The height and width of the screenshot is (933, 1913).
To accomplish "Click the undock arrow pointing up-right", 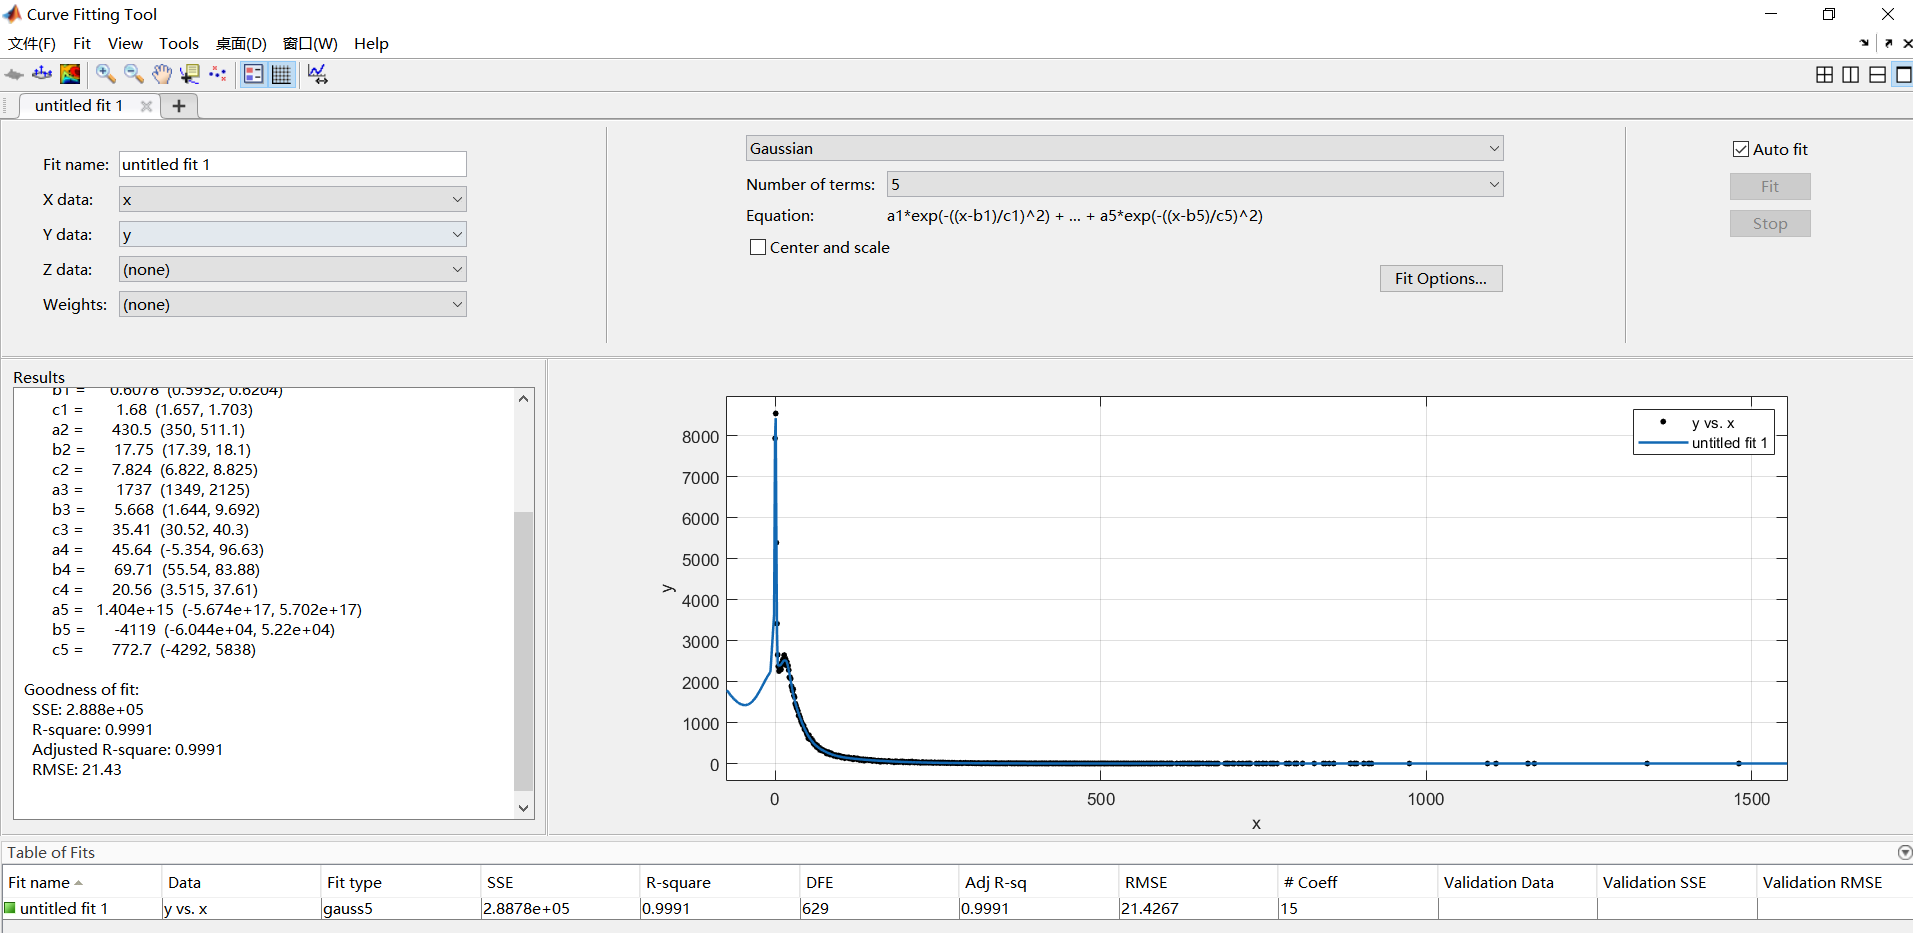I will [x=1888, y=43].
